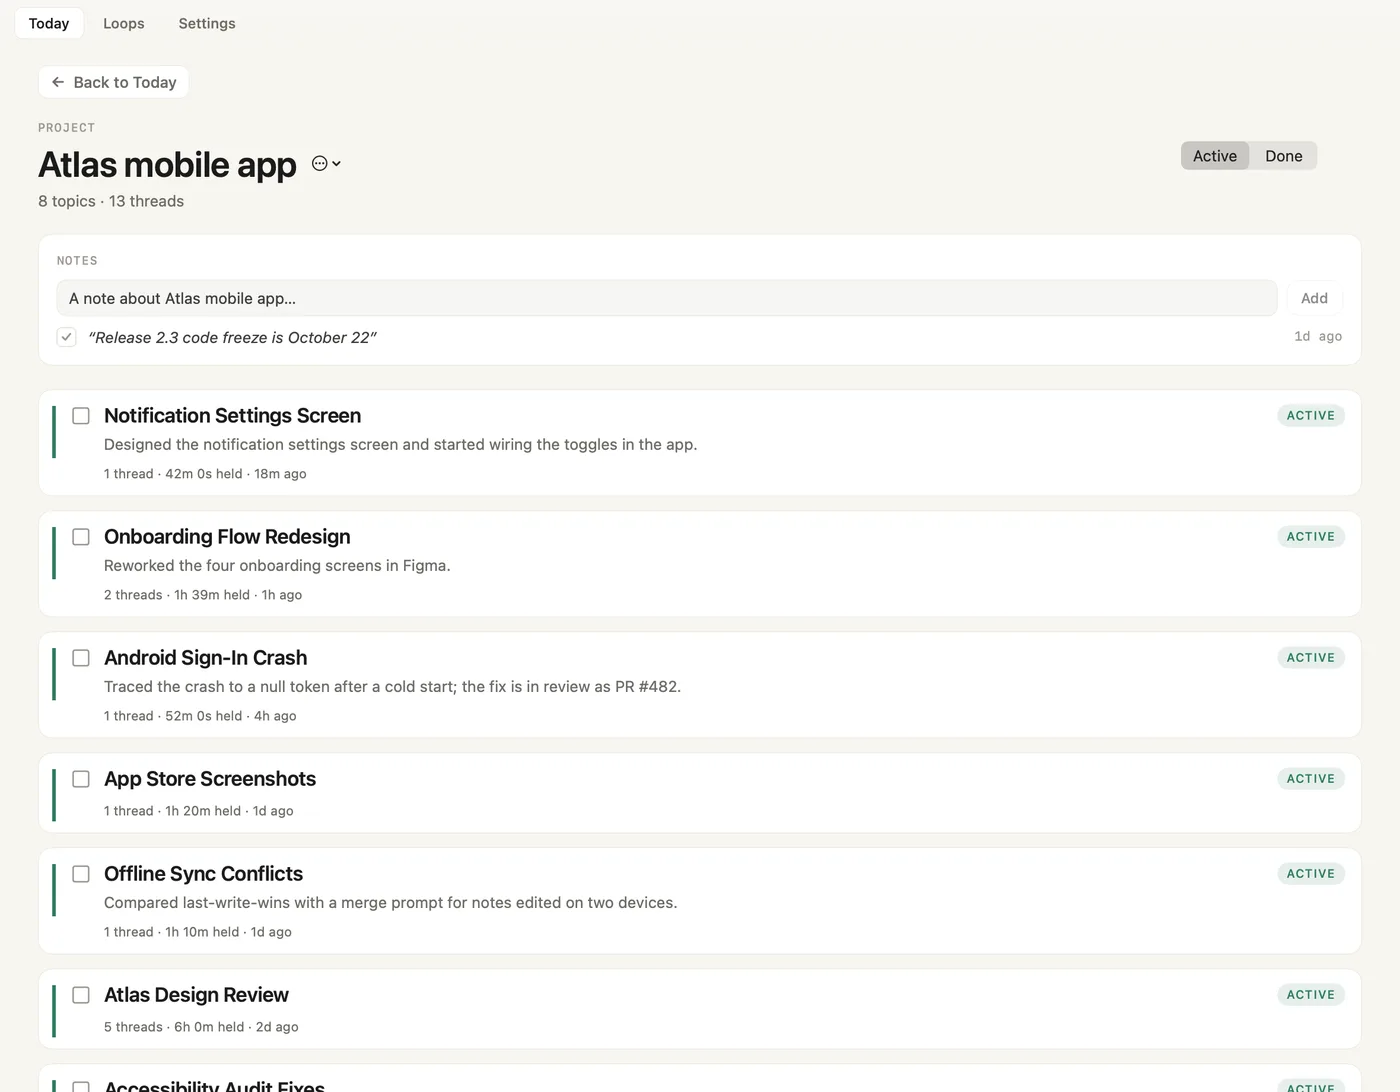Click the "1d ago" note timestamp

pos(1318,337)
